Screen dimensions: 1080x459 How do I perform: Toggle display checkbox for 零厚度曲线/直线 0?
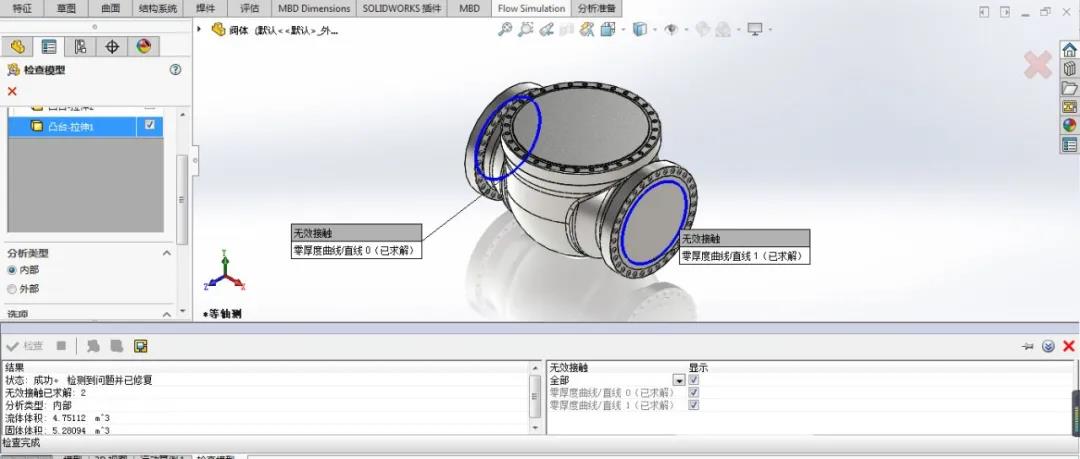694,393
